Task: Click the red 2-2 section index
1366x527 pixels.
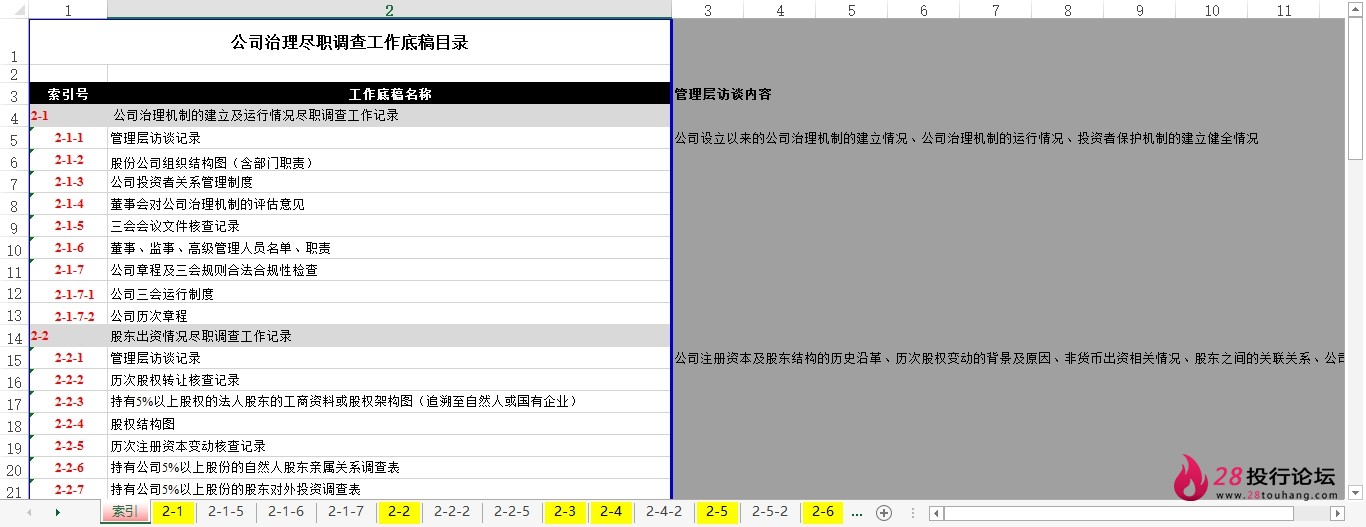Action: [x=40, y=336]
